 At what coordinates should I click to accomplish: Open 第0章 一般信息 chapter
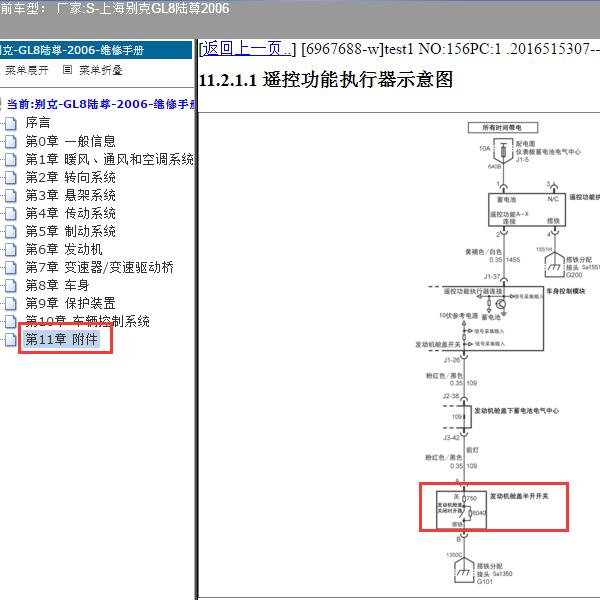(x=70, y=141)
